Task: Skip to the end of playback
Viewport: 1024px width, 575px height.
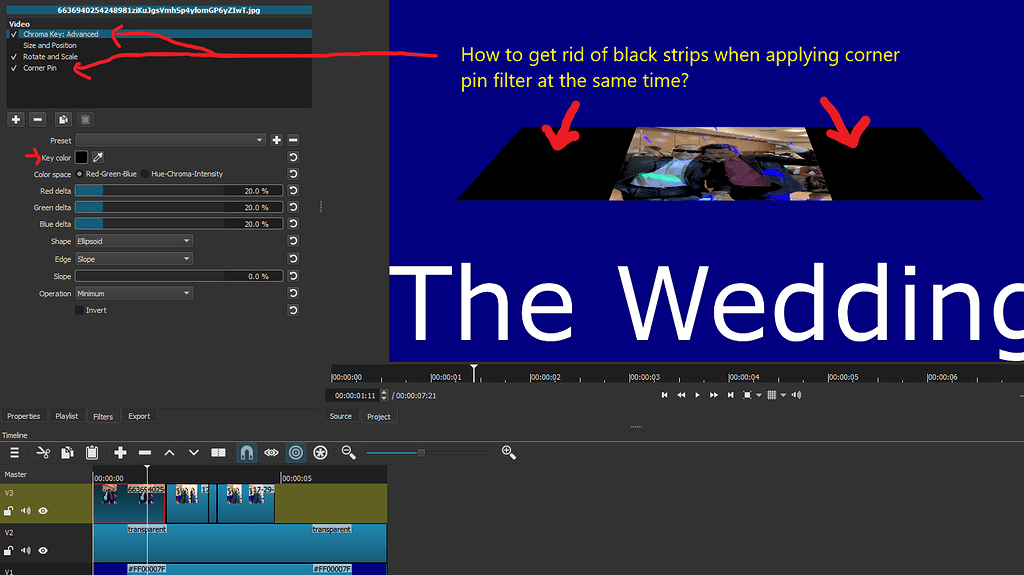Action: tap(731, 395)
